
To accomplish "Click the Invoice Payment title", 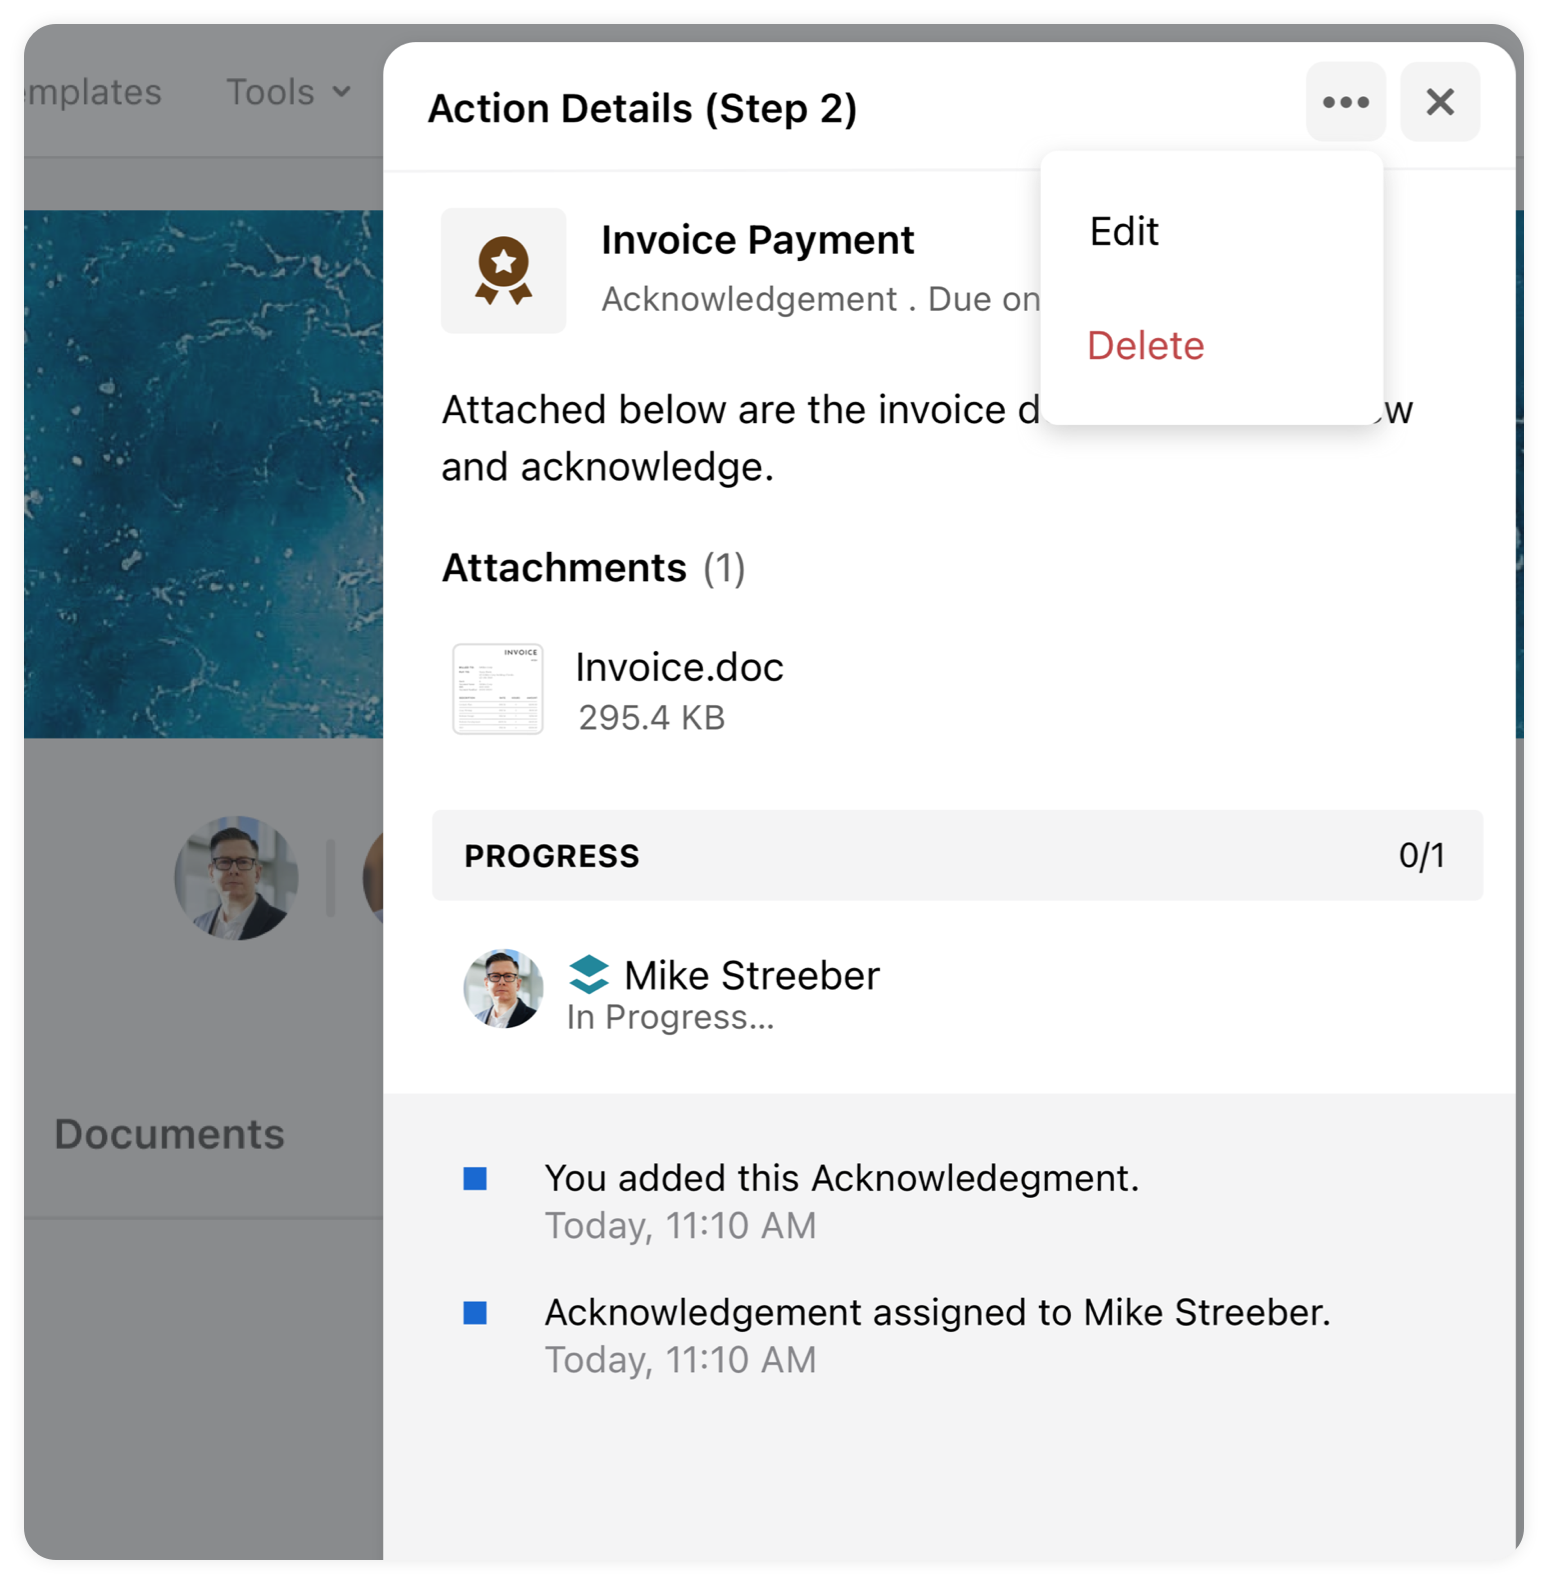I will click(758, 240).
